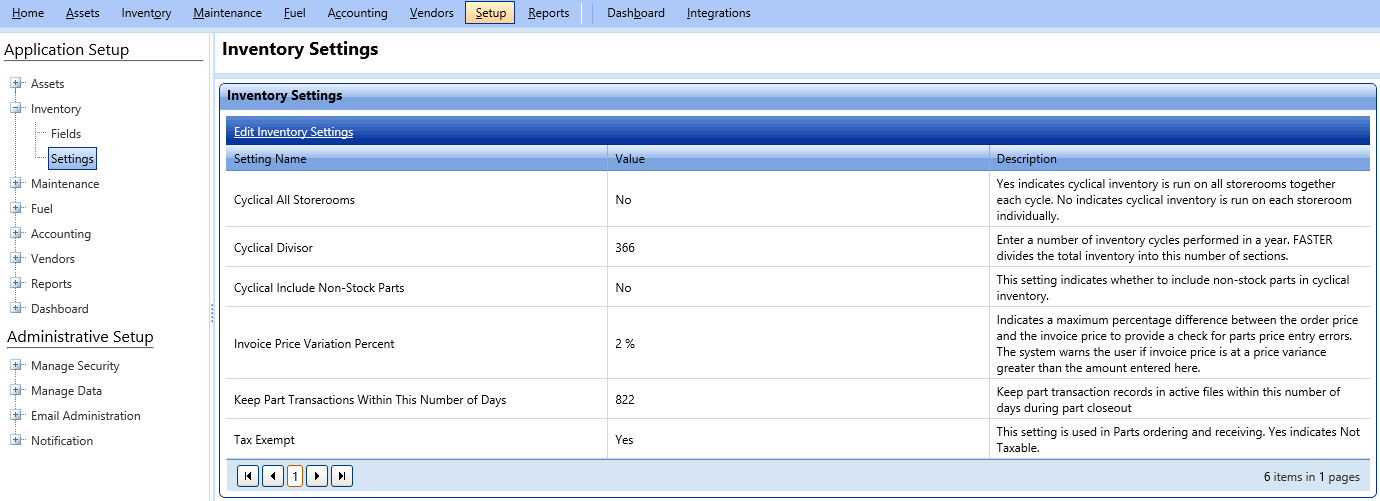Viewport: 1380px width, 501px height.
Task: Click the value 822
Action: [x=625, y=400]
